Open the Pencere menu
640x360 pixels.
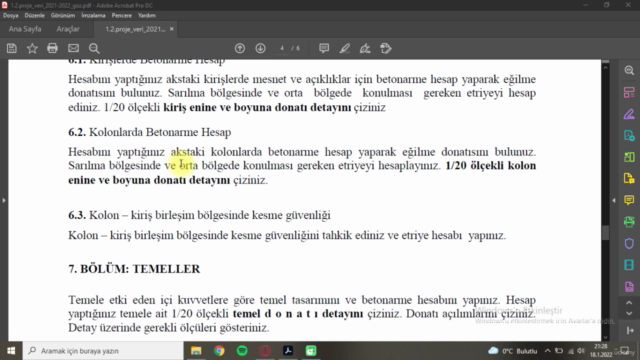(122, 16)
